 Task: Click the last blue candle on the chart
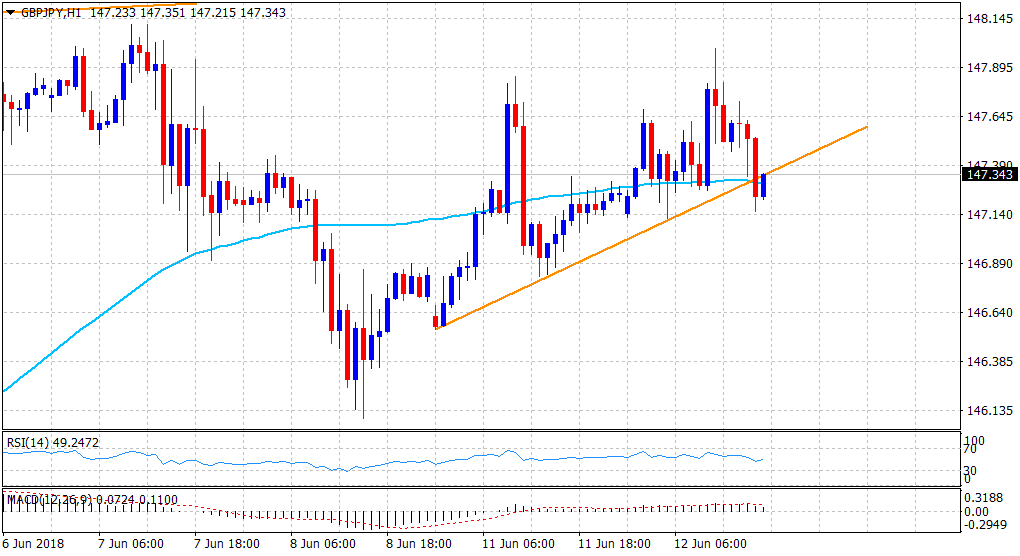coord(763,185)
